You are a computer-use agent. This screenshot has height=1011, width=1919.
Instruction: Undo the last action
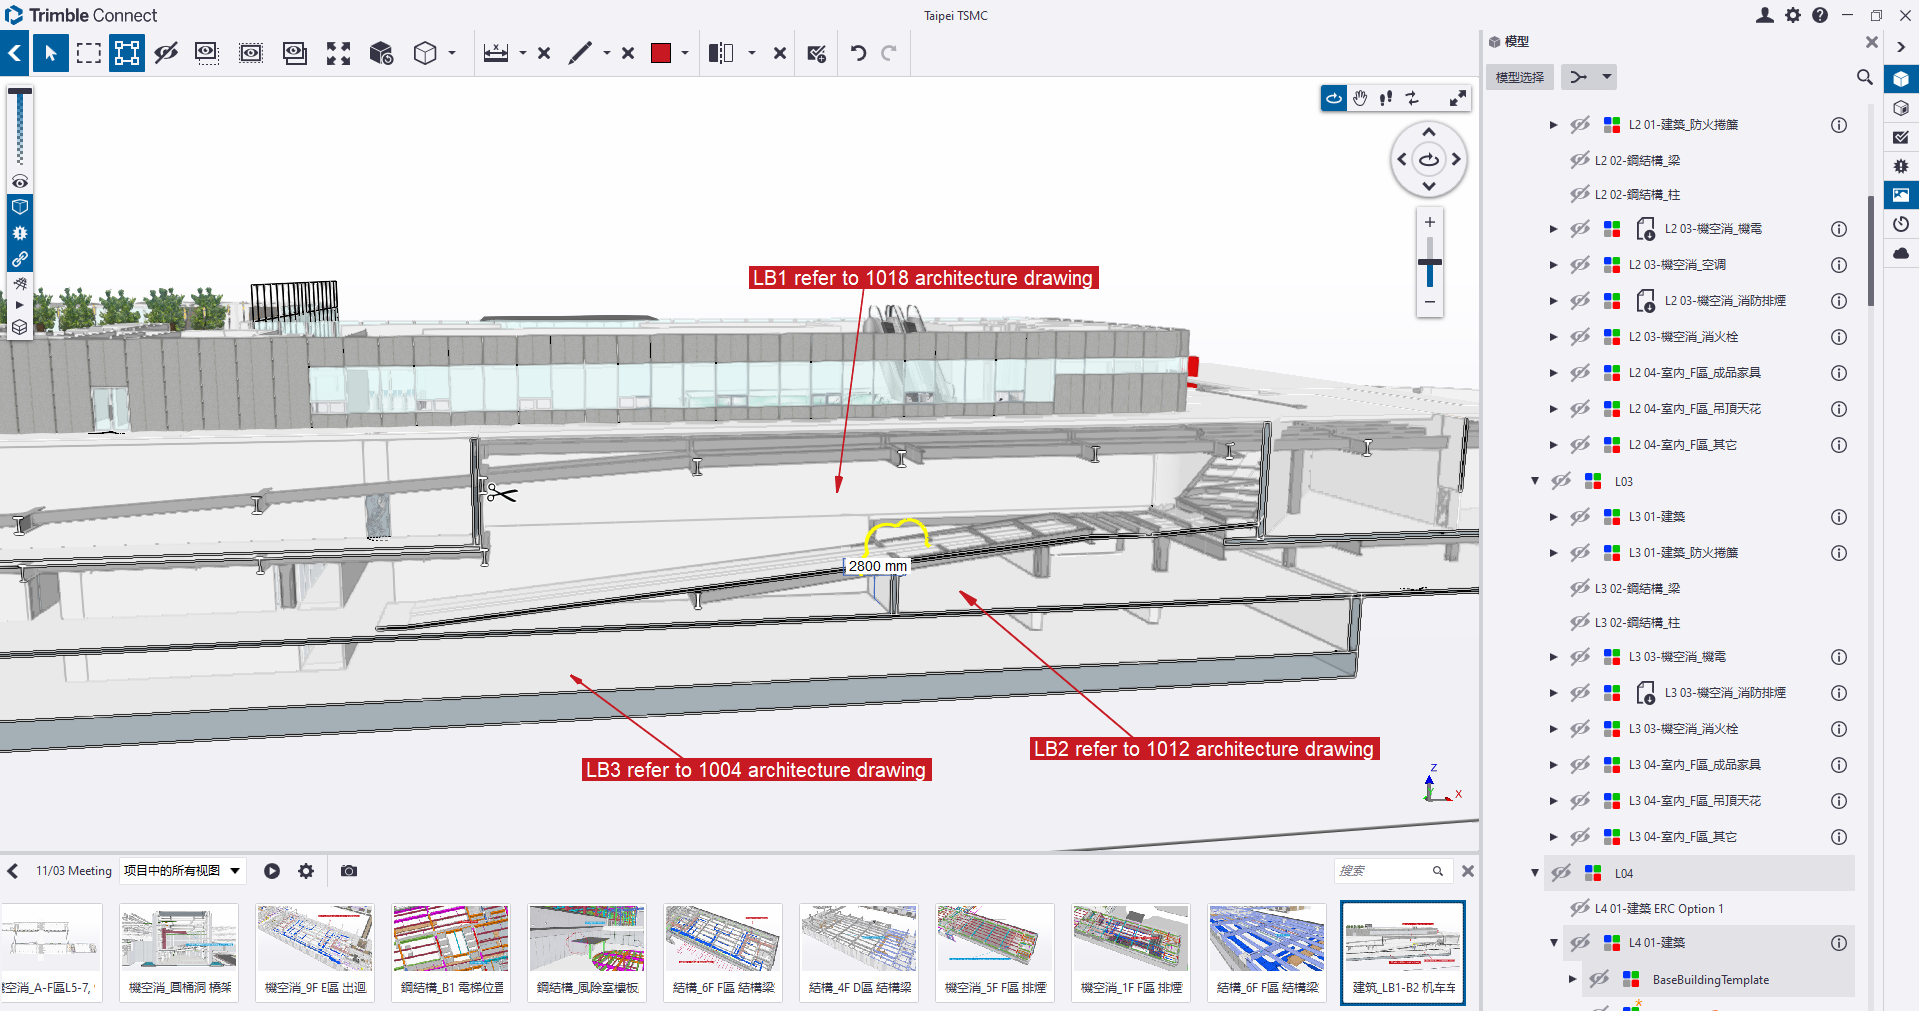click(858, 53)
